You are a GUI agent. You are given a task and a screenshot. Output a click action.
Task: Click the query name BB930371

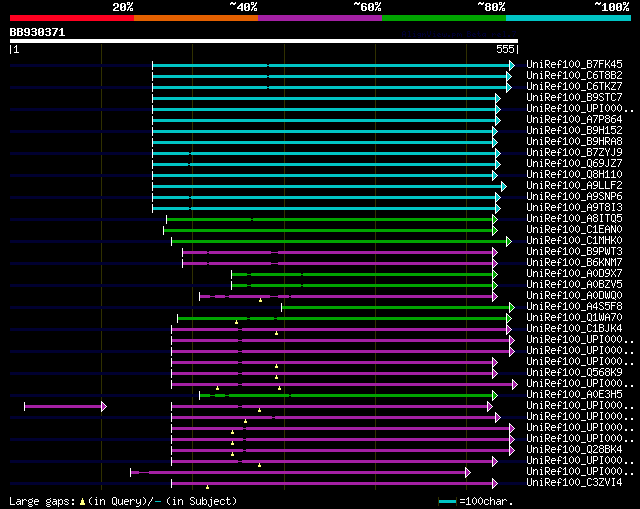click(x=37, y=32)
